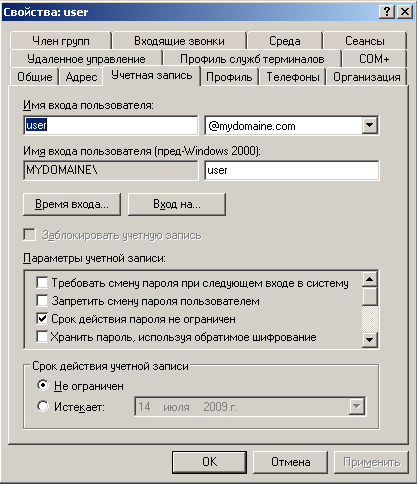
Task: Click scroll up arrow in account options
Action: [370, 279]
